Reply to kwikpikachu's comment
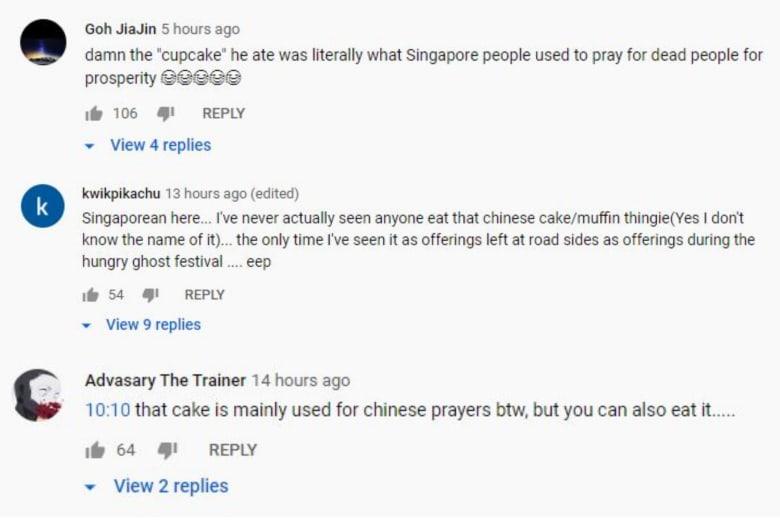The width and height of the screenshot is (780, 520). point(204,295)
